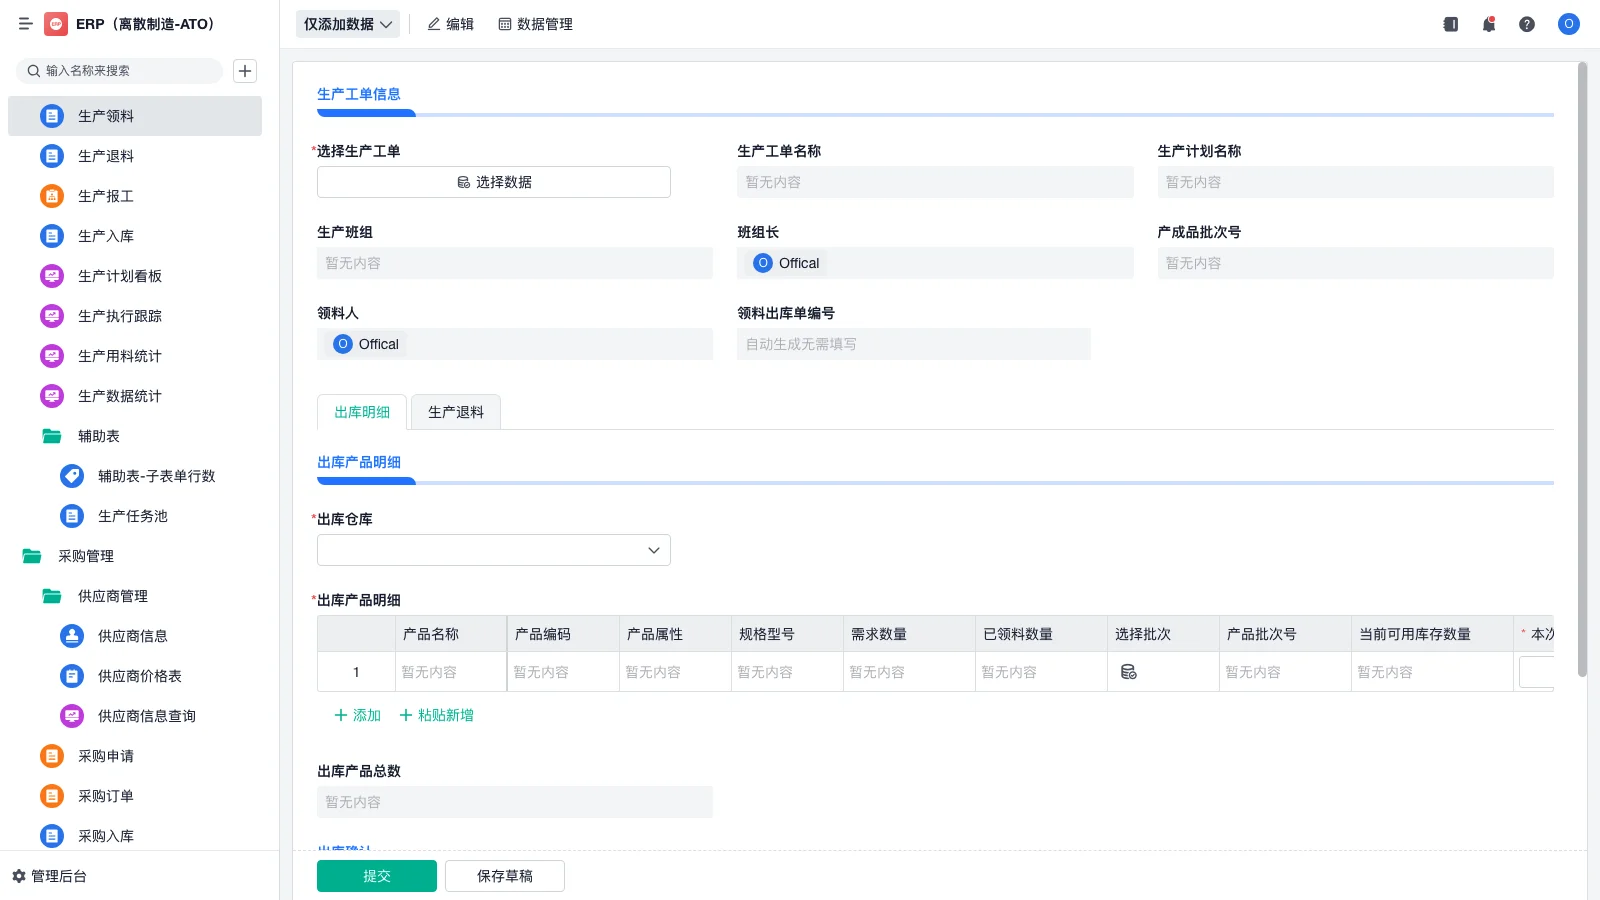
Task: Open the 供应商信息 icon
Action: [x=72, y=636]
